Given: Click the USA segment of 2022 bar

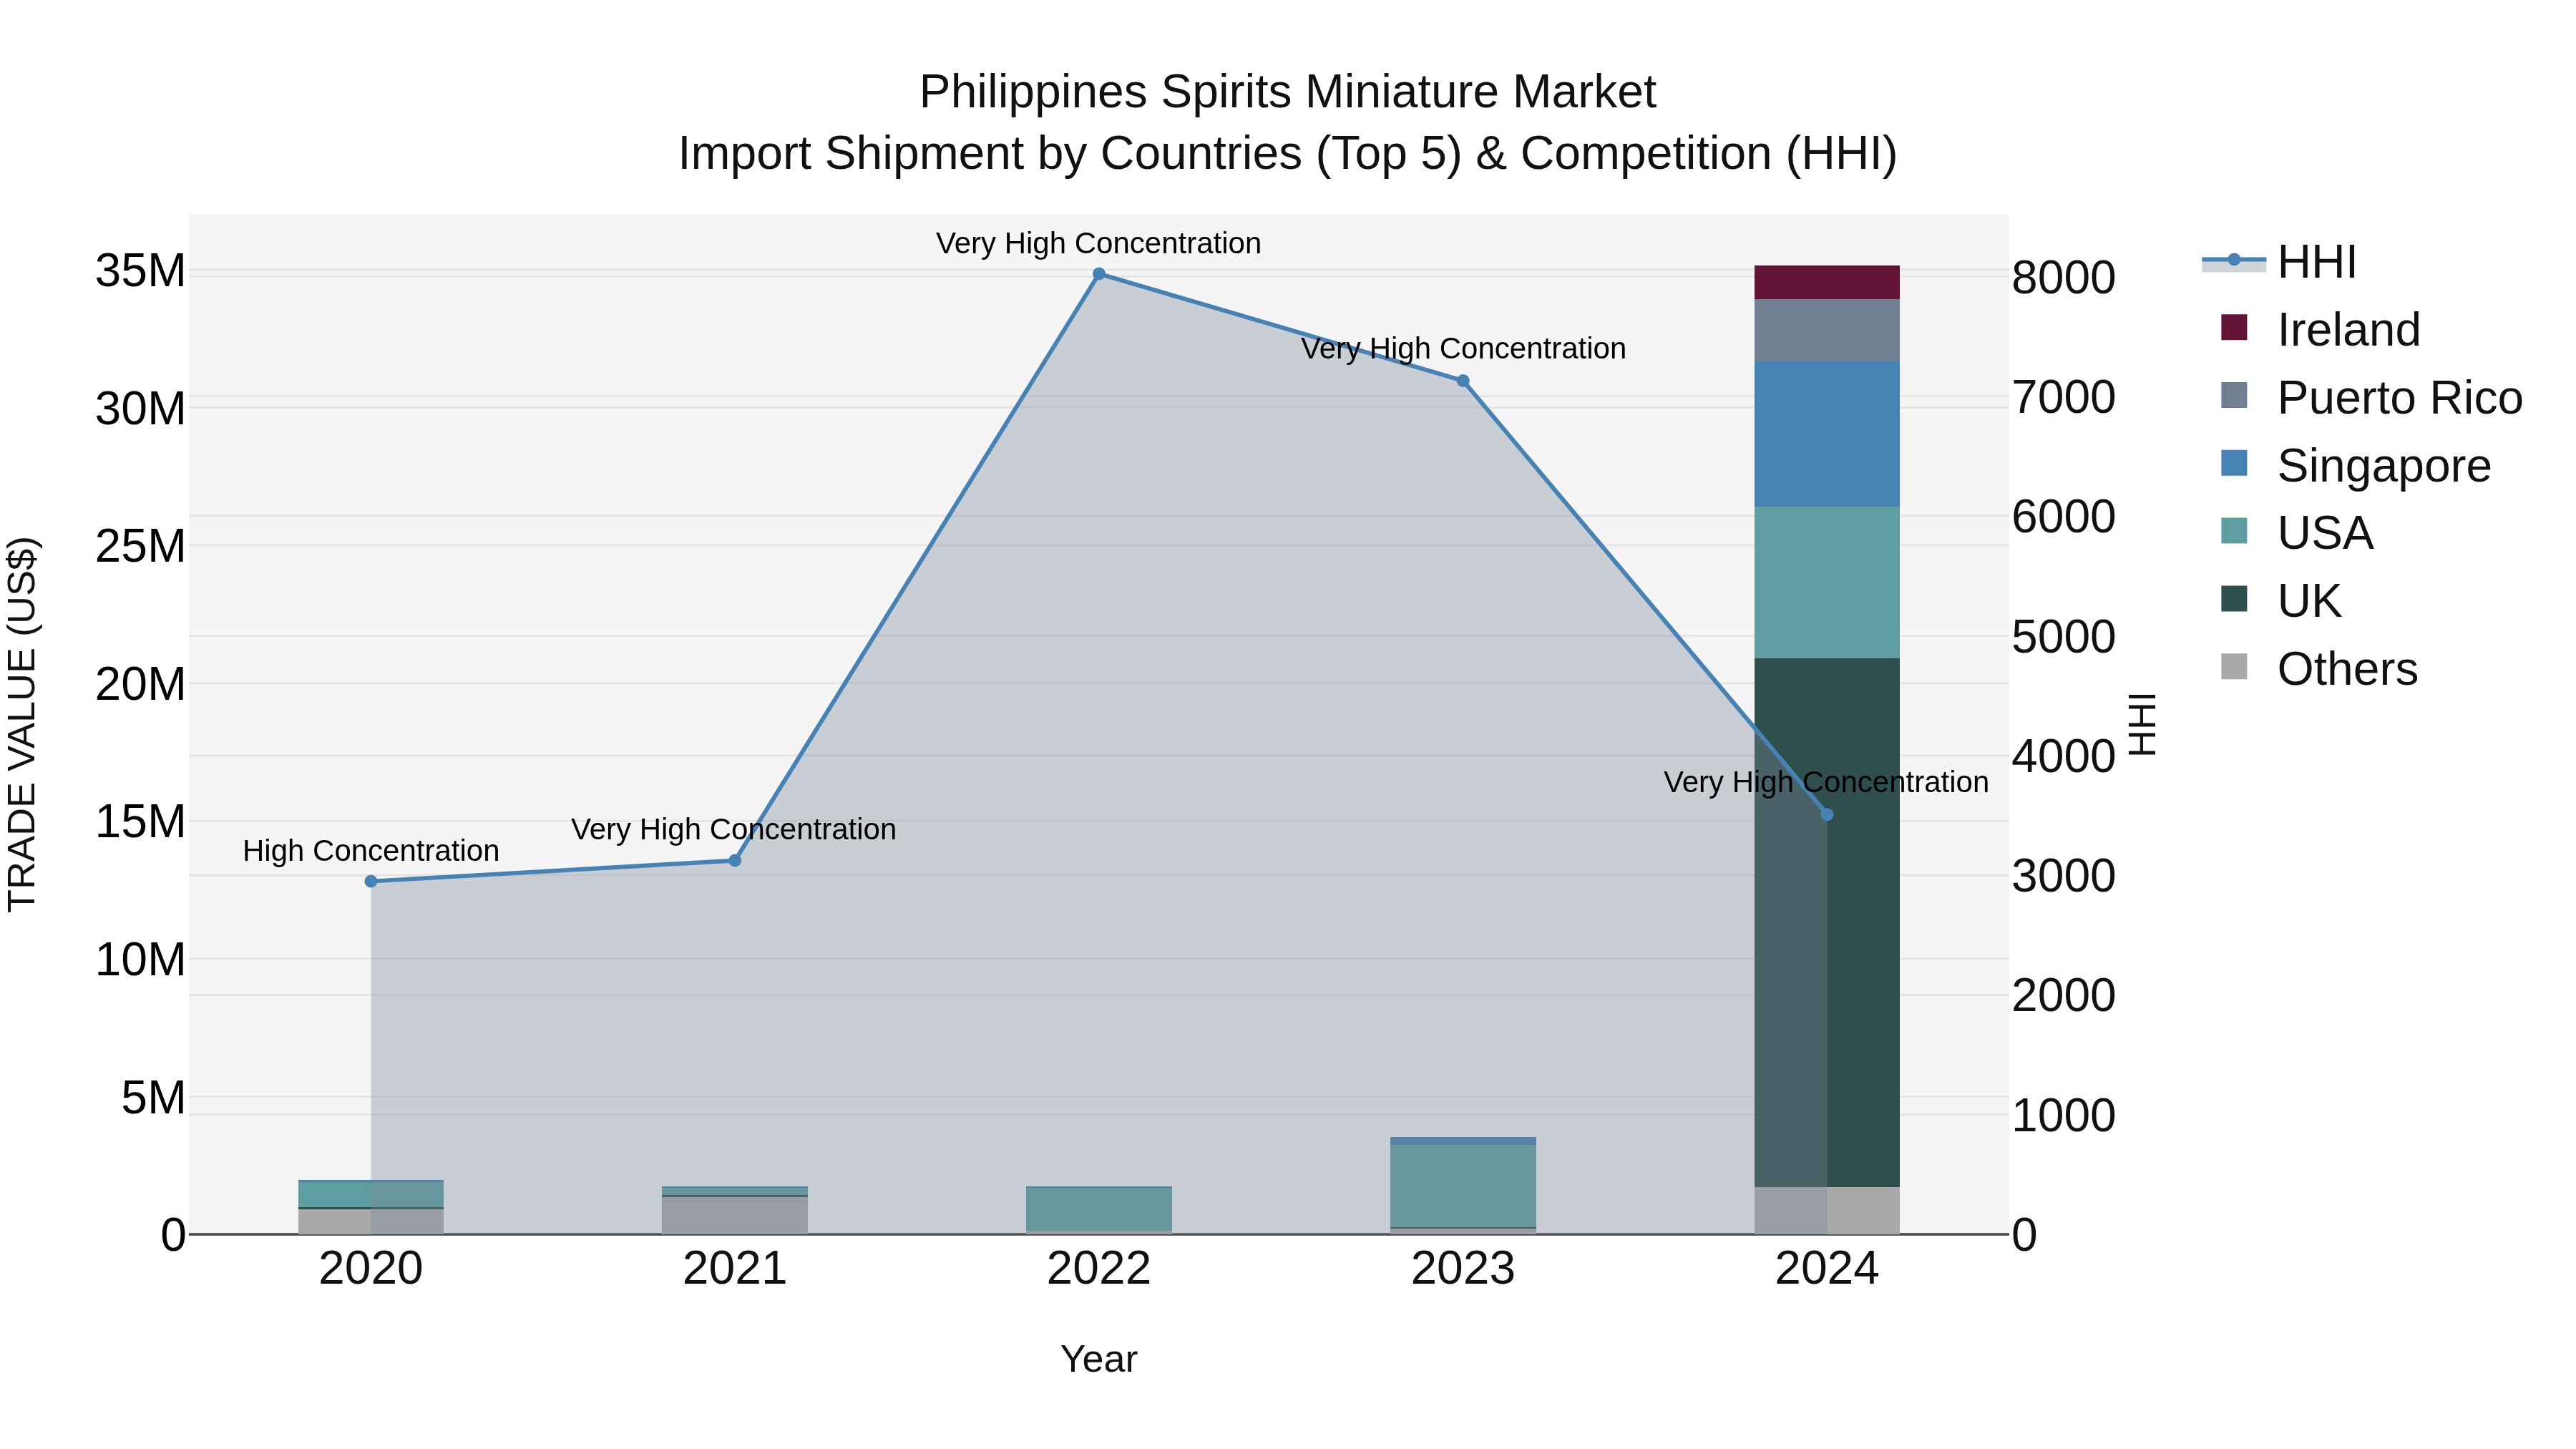Looking at the screenshot, I should click(x=1099, y=1209).
